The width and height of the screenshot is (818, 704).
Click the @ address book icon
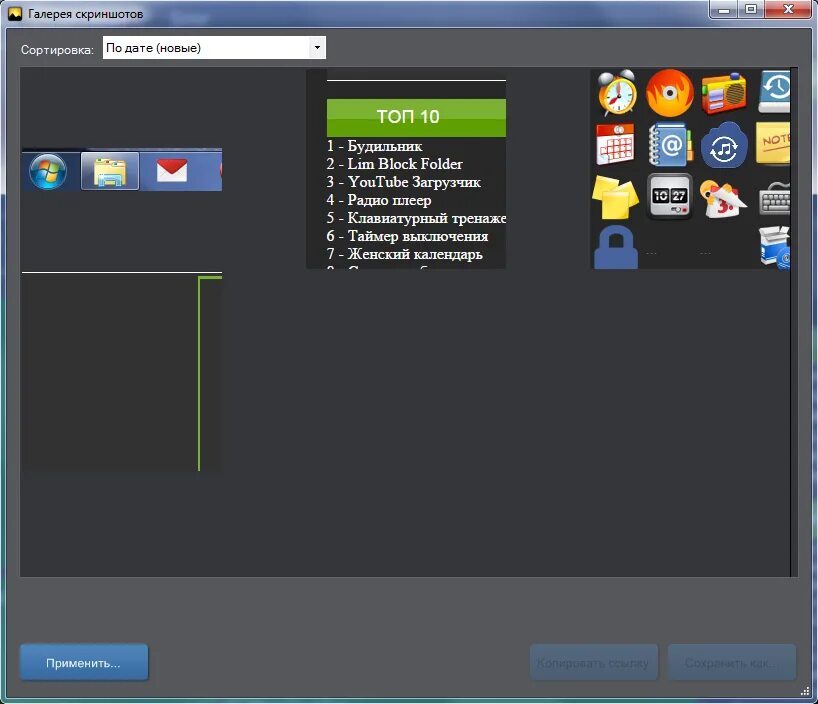[x=671, y=145]
